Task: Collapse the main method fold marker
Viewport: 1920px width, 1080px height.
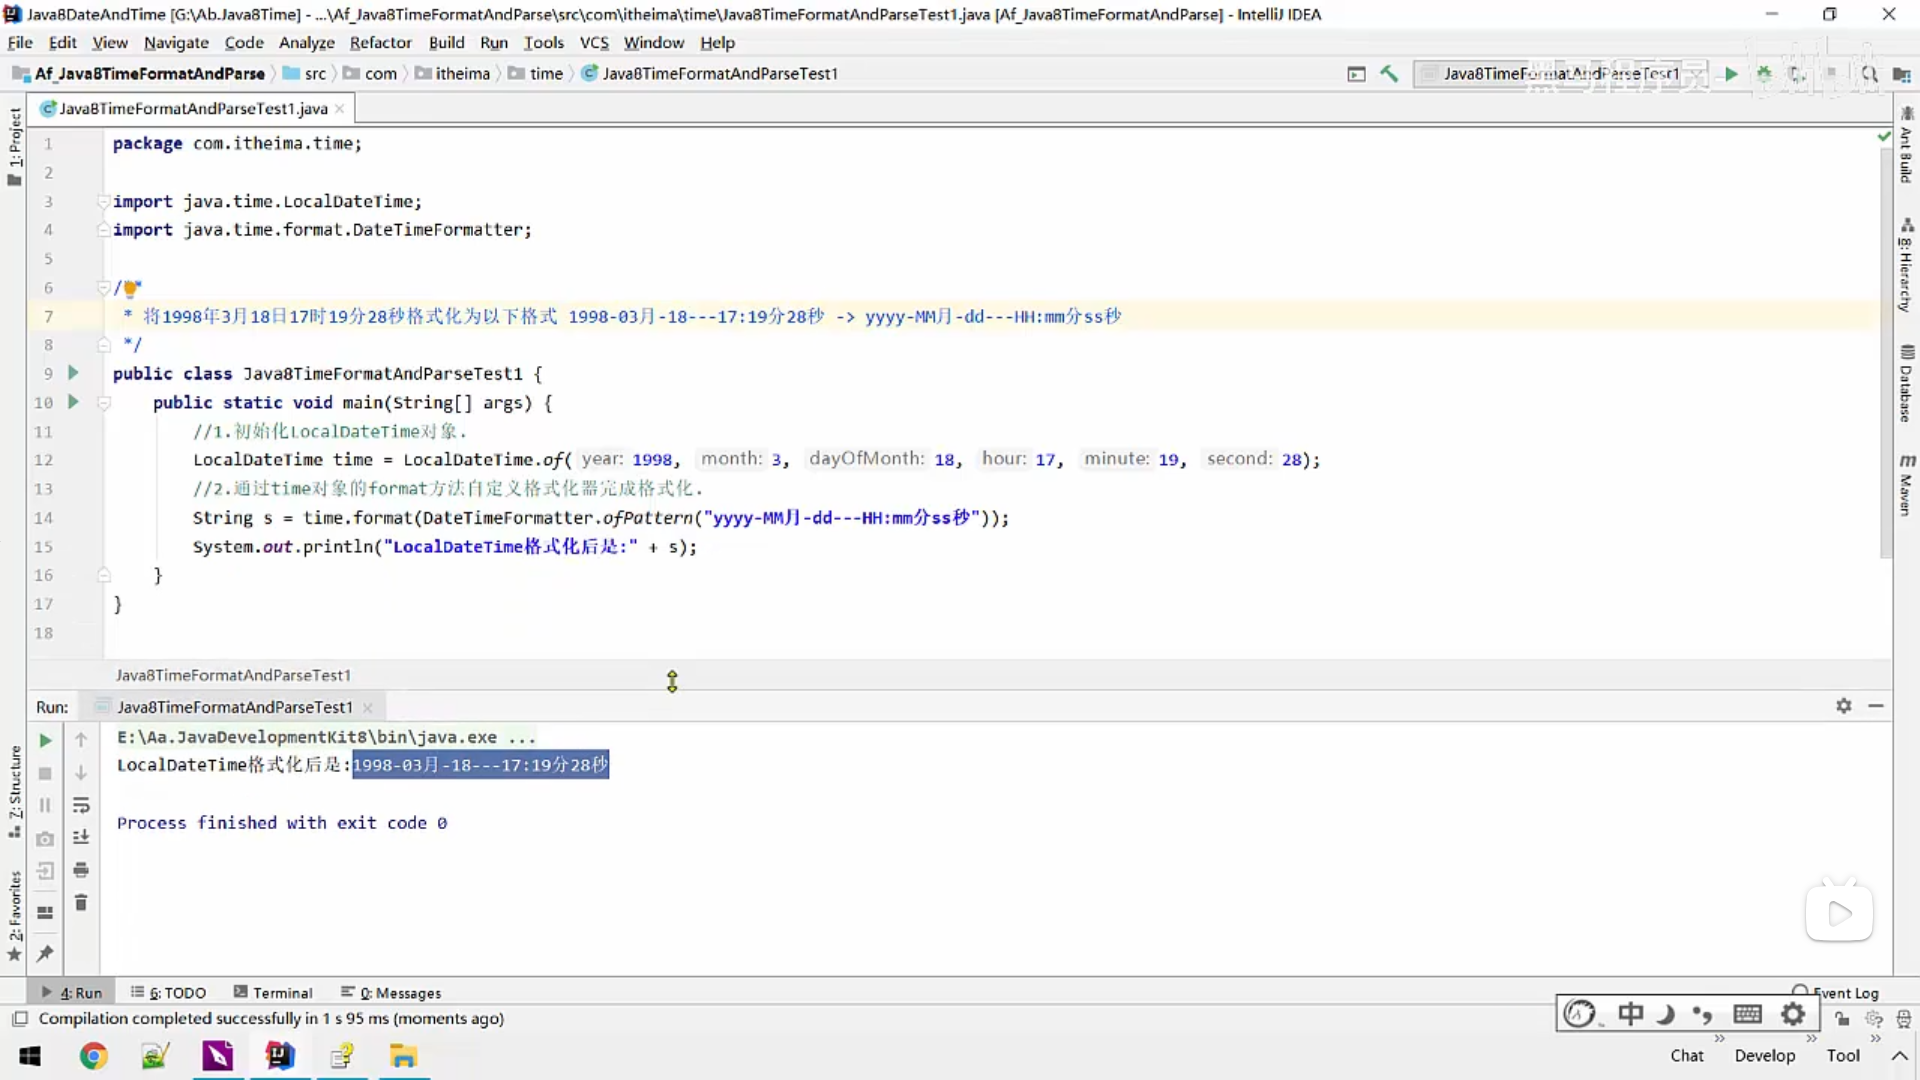Action: [x=103, y=403]
